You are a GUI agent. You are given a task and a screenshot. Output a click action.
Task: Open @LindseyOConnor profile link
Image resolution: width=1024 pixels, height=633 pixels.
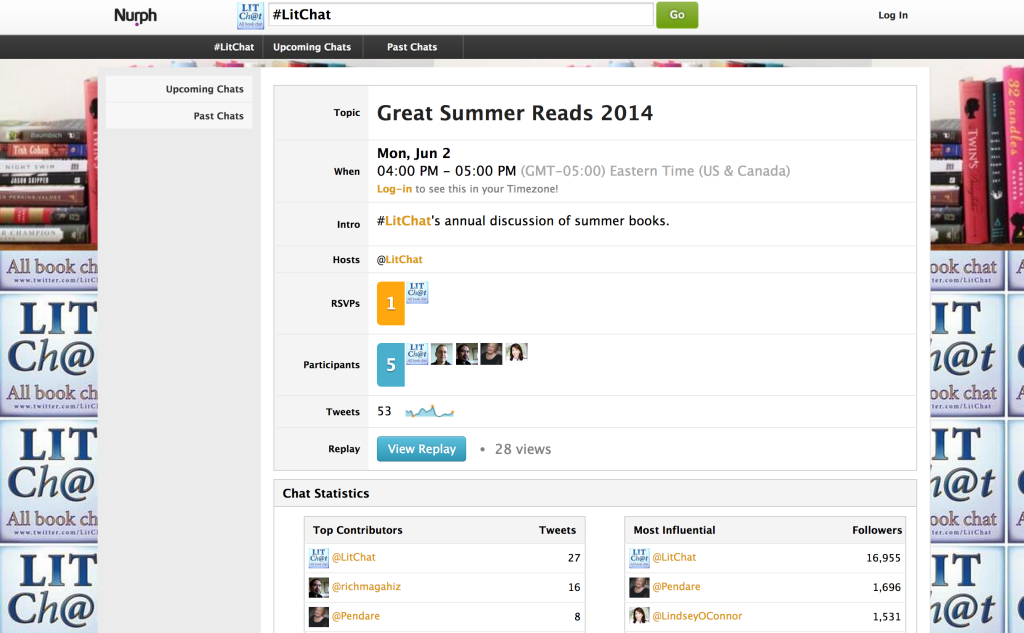coord(697,616)
